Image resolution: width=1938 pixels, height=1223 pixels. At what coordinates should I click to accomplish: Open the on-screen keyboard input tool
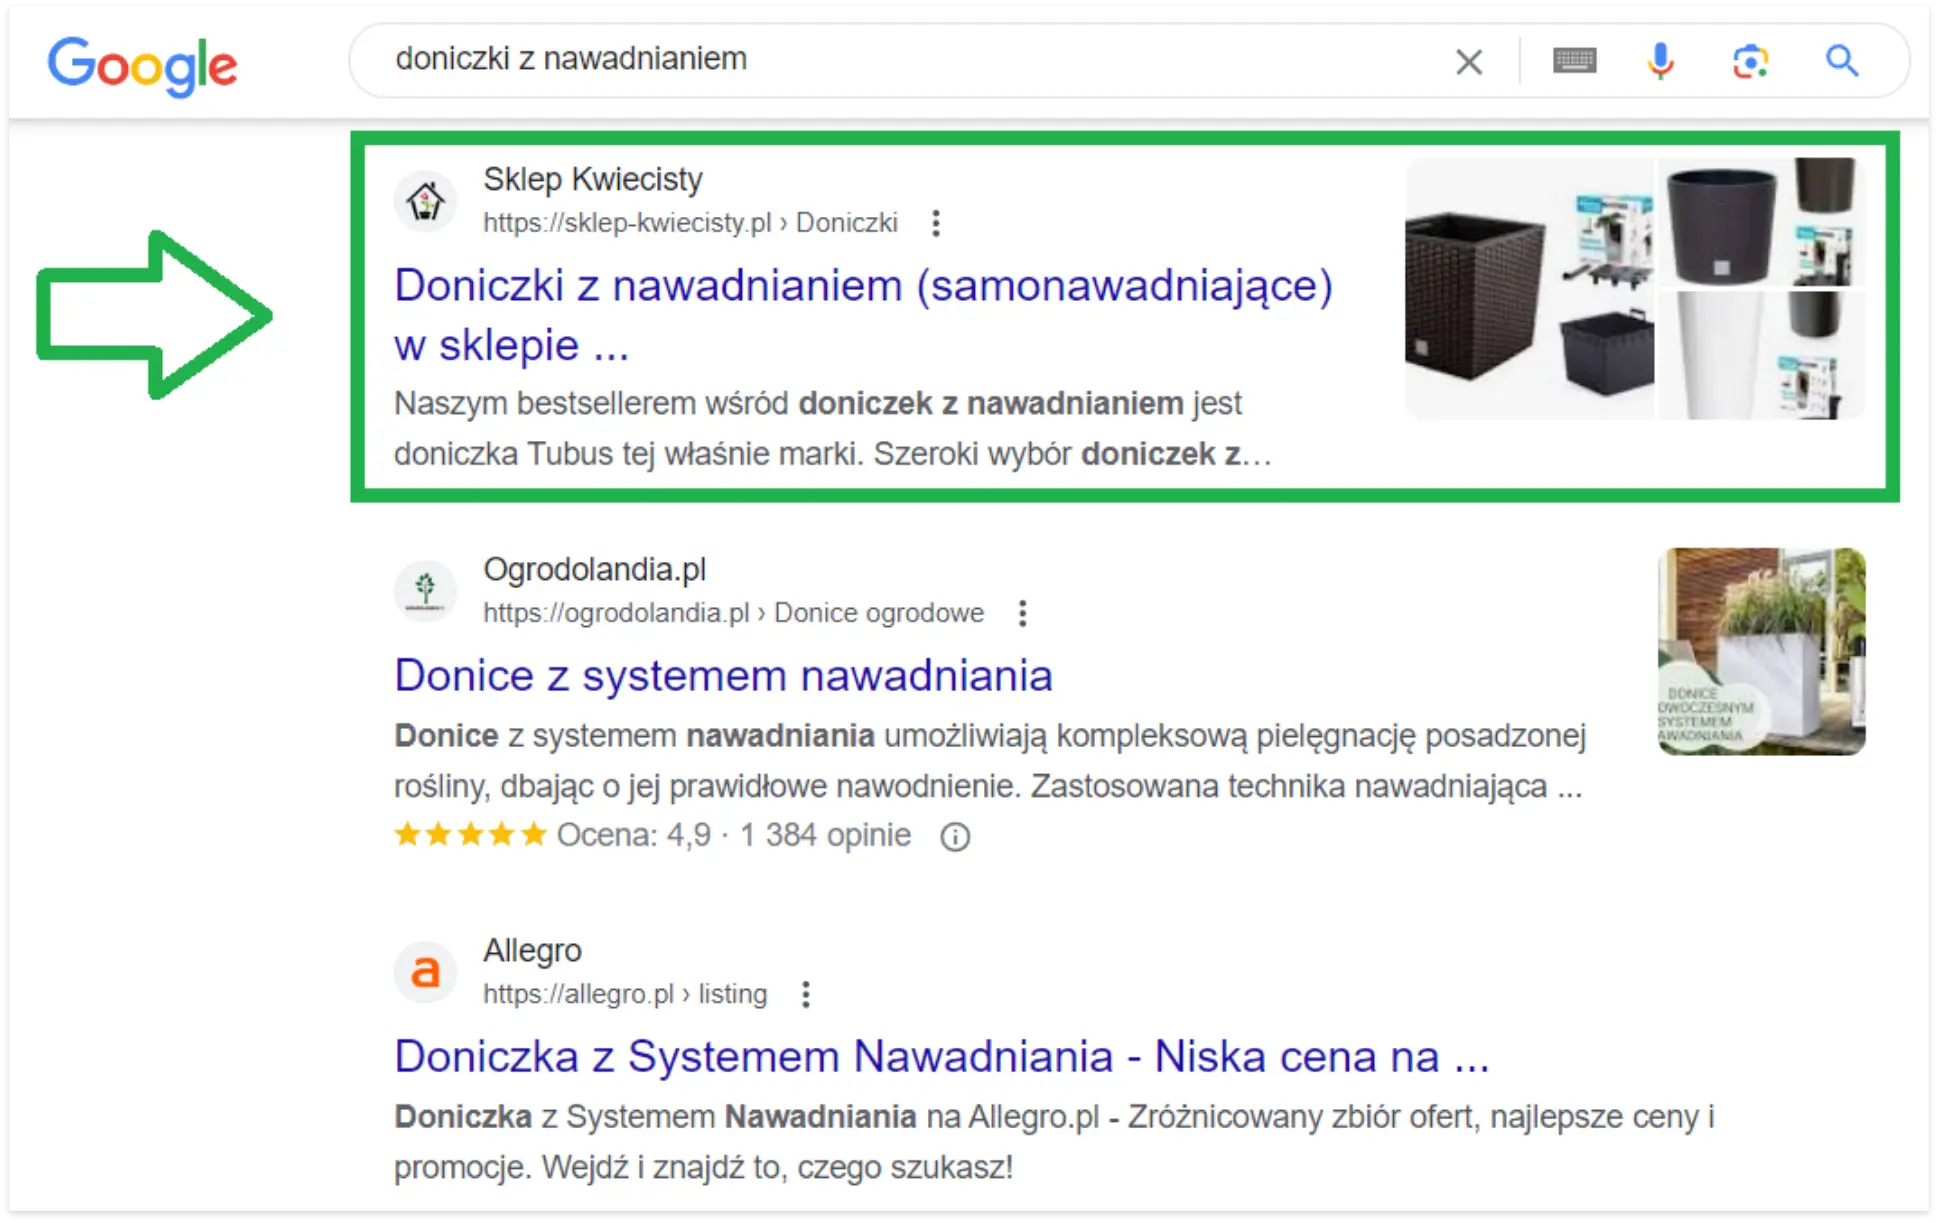point(1574,61)
